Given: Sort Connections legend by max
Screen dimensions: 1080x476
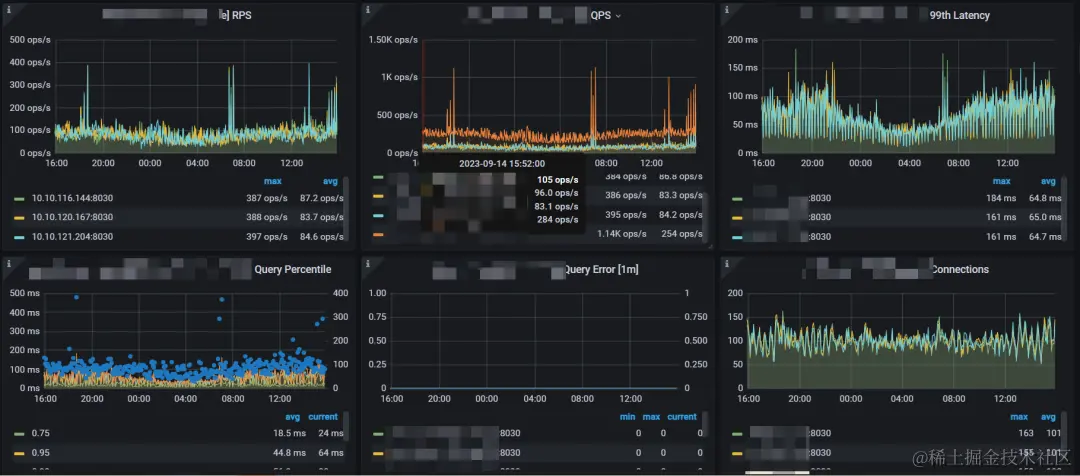Looking at the screenshot, I should click(1019, 417).
